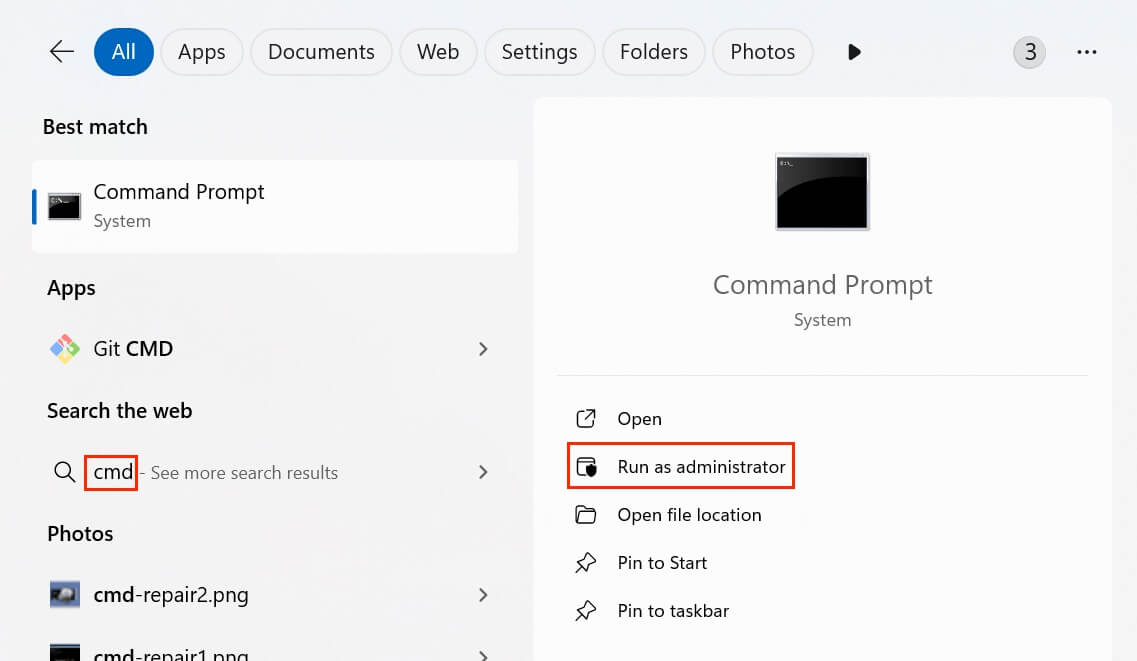Switch to the Settings filter tab
This screenshot has height=661, width=1137.
[539, 51]
